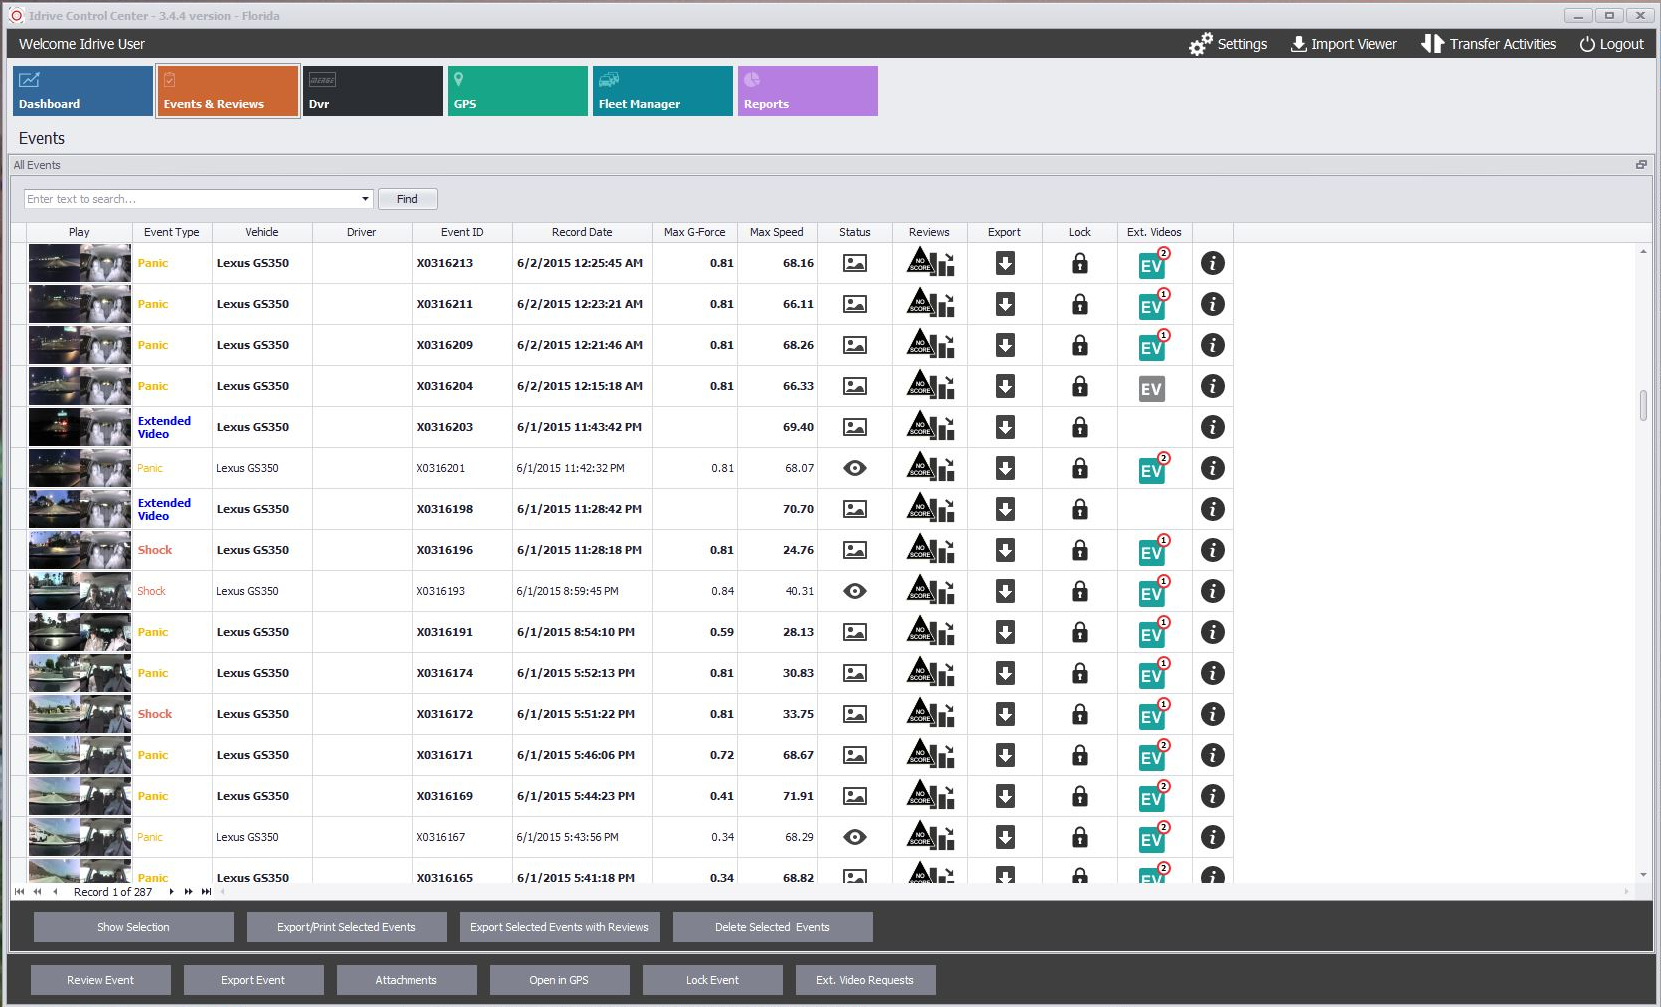Open Transfer Activities arrows icon
This screenshot has height=1007, width=1661.
(1432, 44)
